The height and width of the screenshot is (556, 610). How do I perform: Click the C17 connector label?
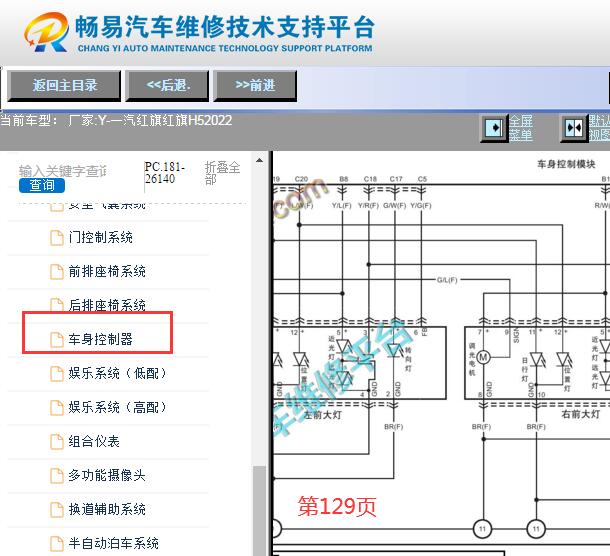396,179
